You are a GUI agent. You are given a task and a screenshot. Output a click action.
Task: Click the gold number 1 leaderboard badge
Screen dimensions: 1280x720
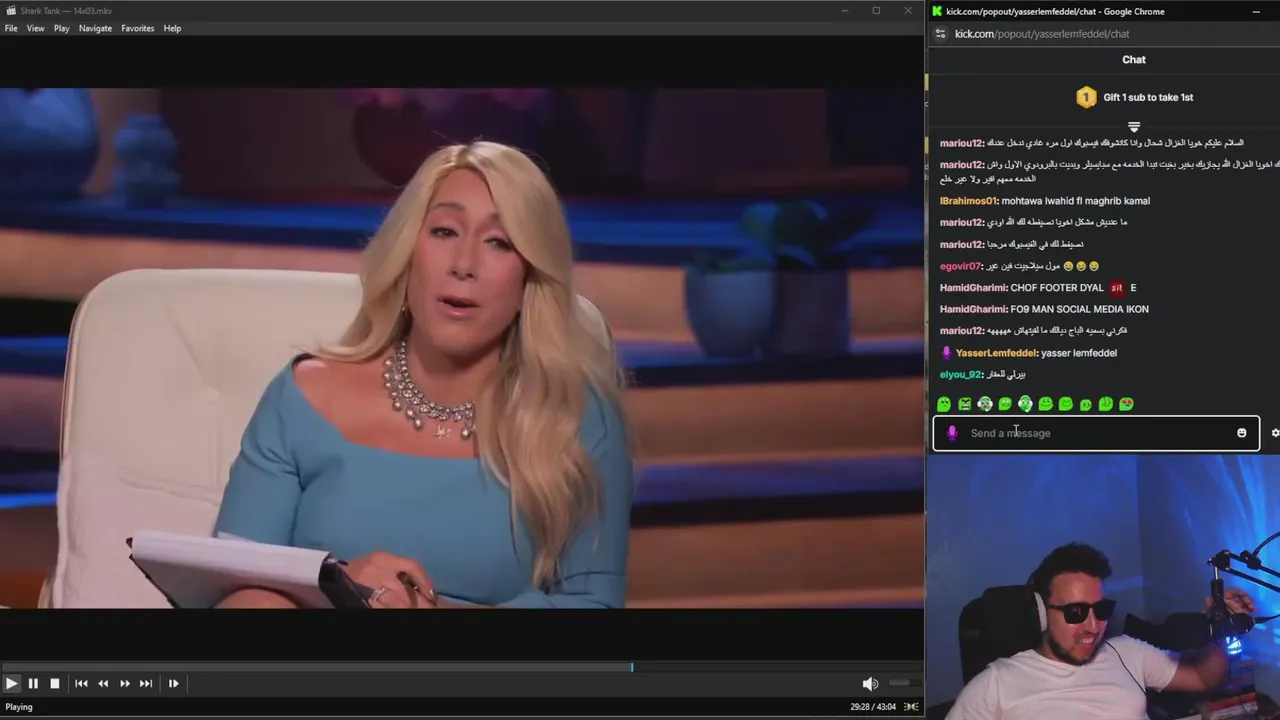pos(1086,97)
